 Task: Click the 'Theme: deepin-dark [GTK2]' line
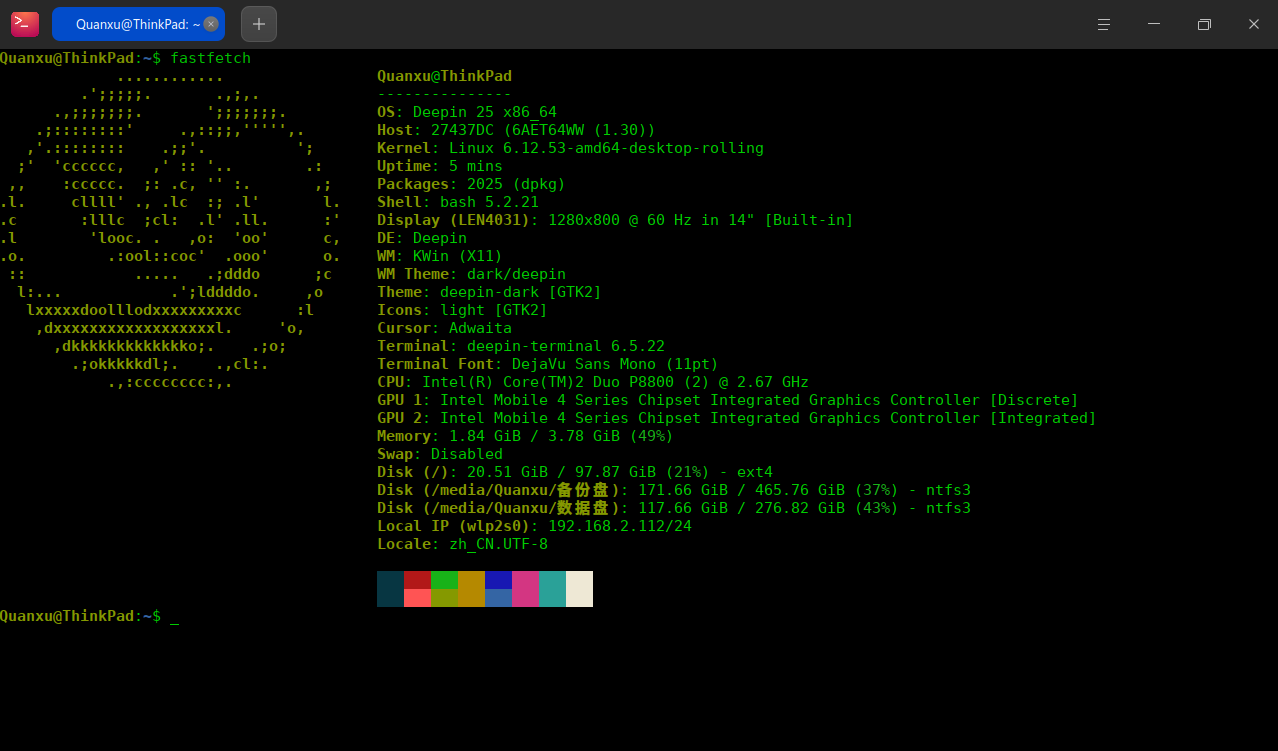(489, 292)
